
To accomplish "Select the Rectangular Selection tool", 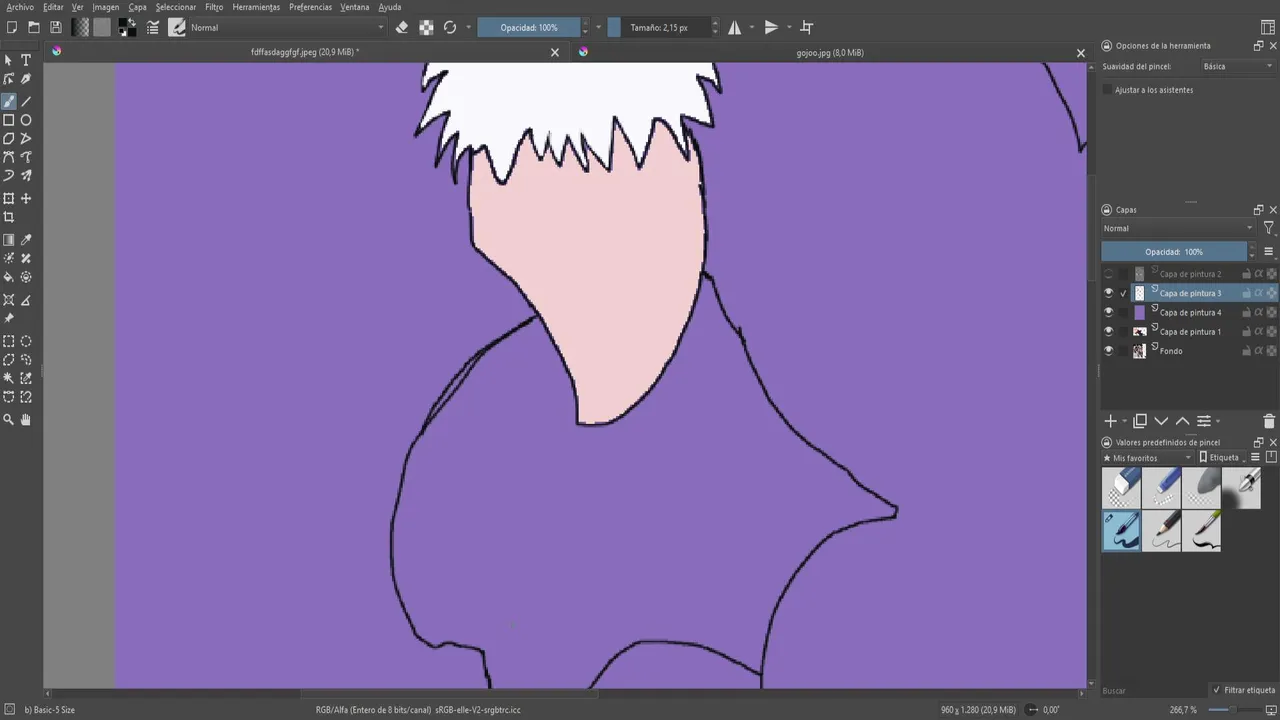I will coord(9,341).
